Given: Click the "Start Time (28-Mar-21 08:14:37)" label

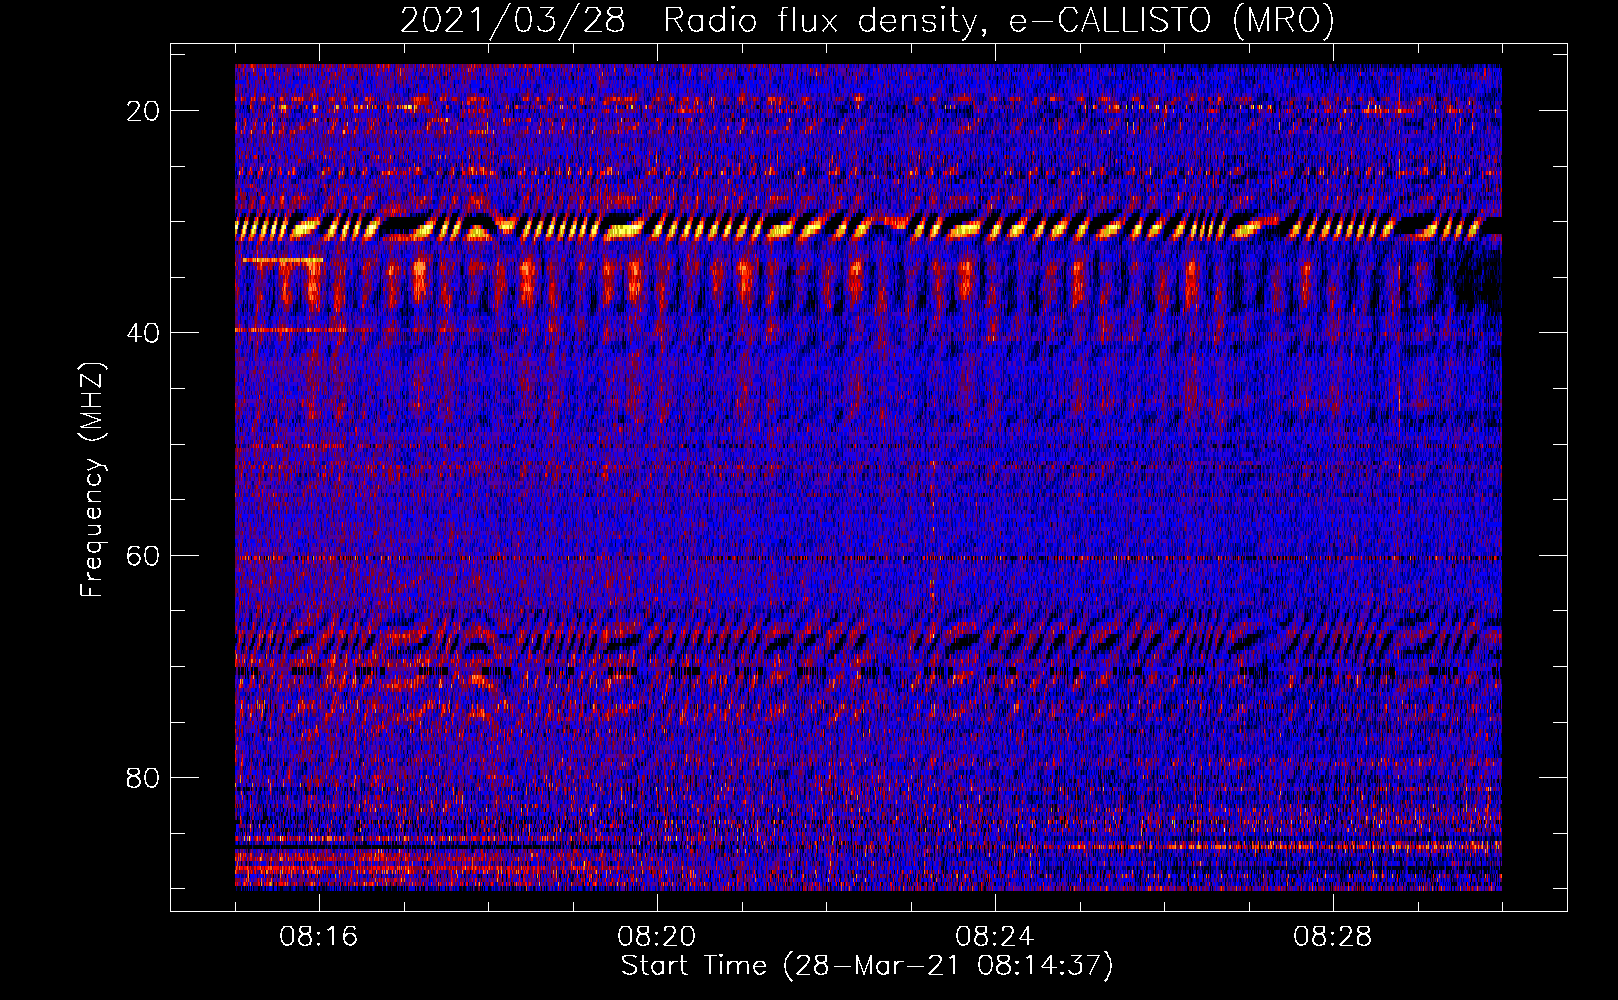Looking at the screenshot, I should (x=867, y=966).
